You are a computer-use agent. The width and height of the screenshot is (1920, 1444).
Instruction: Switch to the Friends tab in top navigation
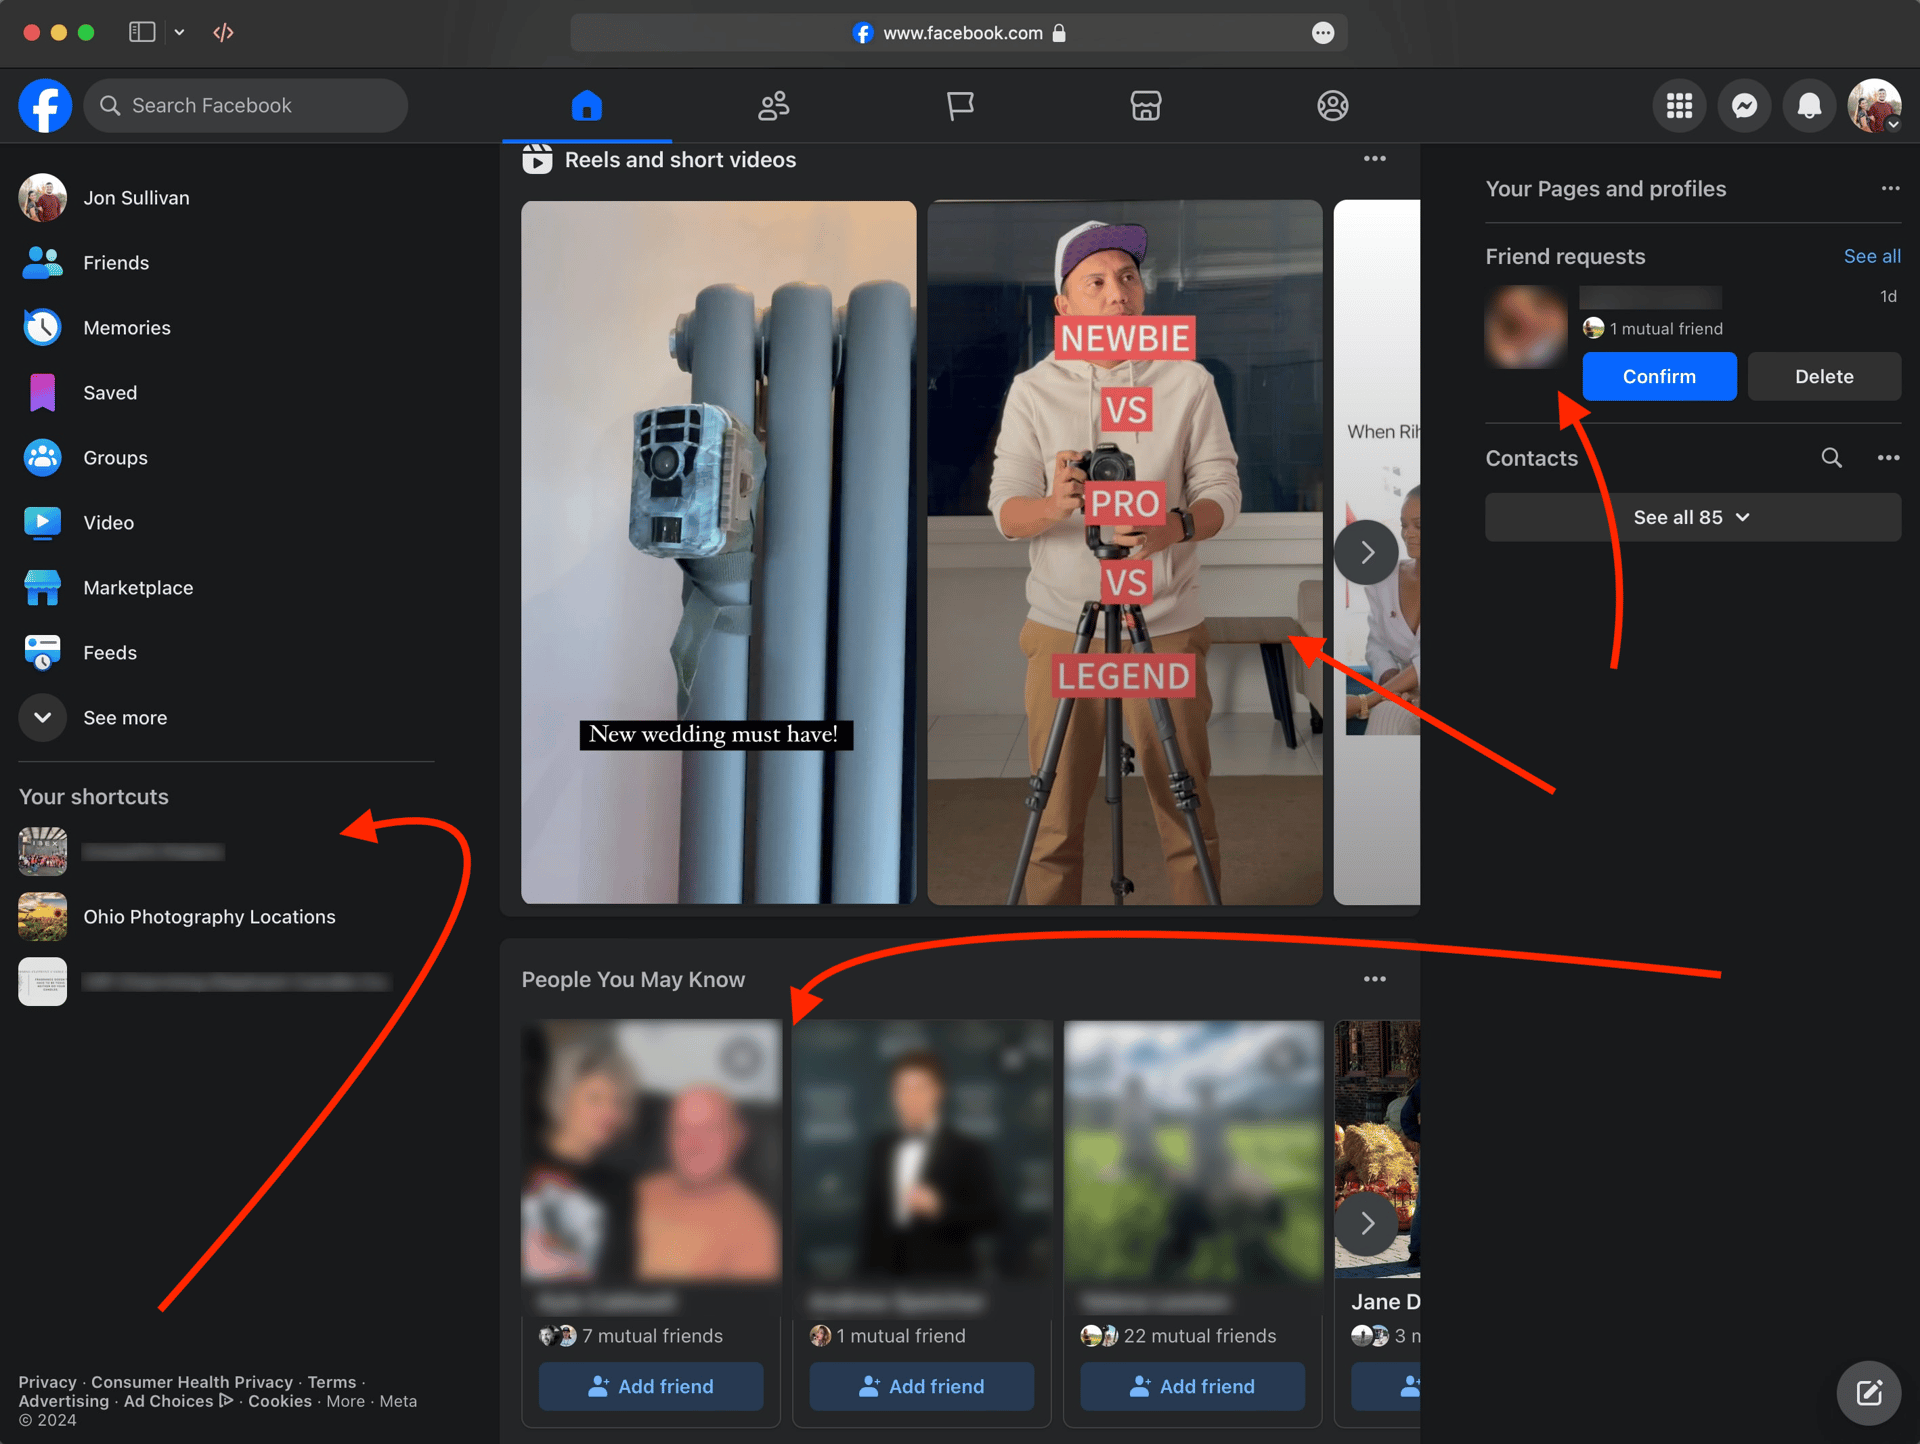(773, 105)
